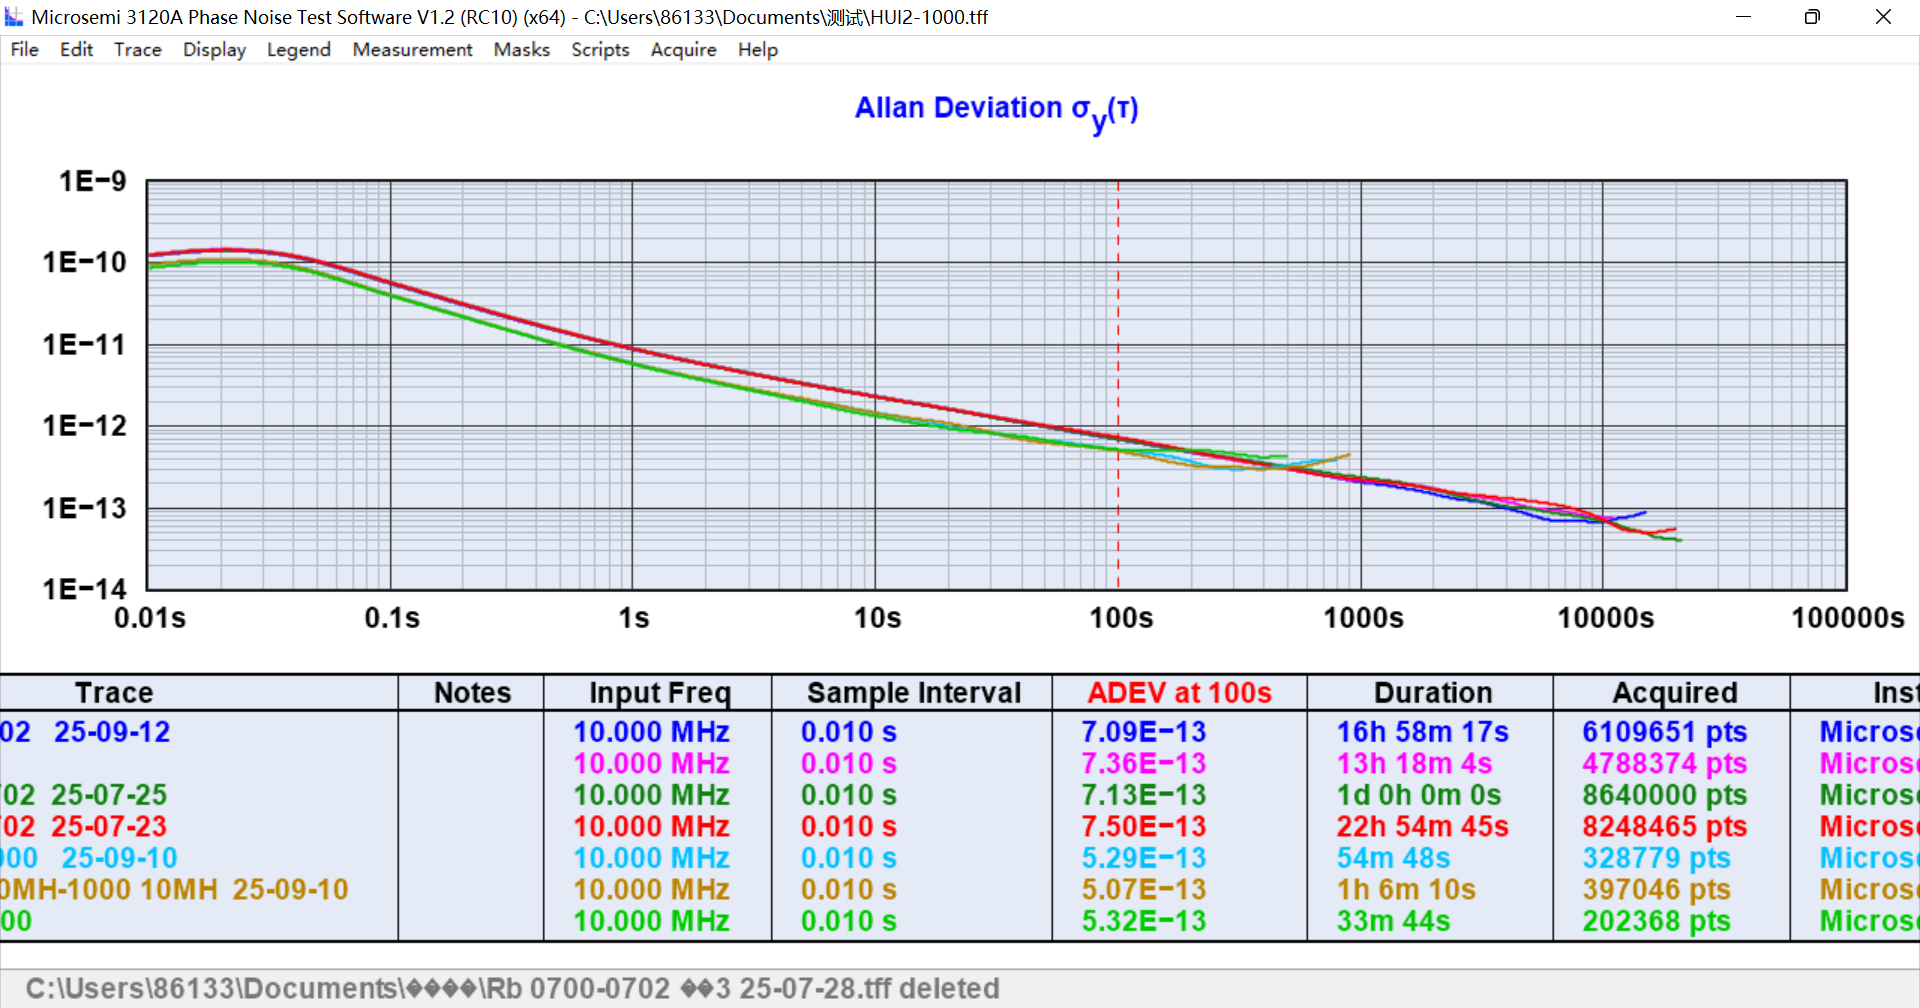Open the Scripts menu

600,50
